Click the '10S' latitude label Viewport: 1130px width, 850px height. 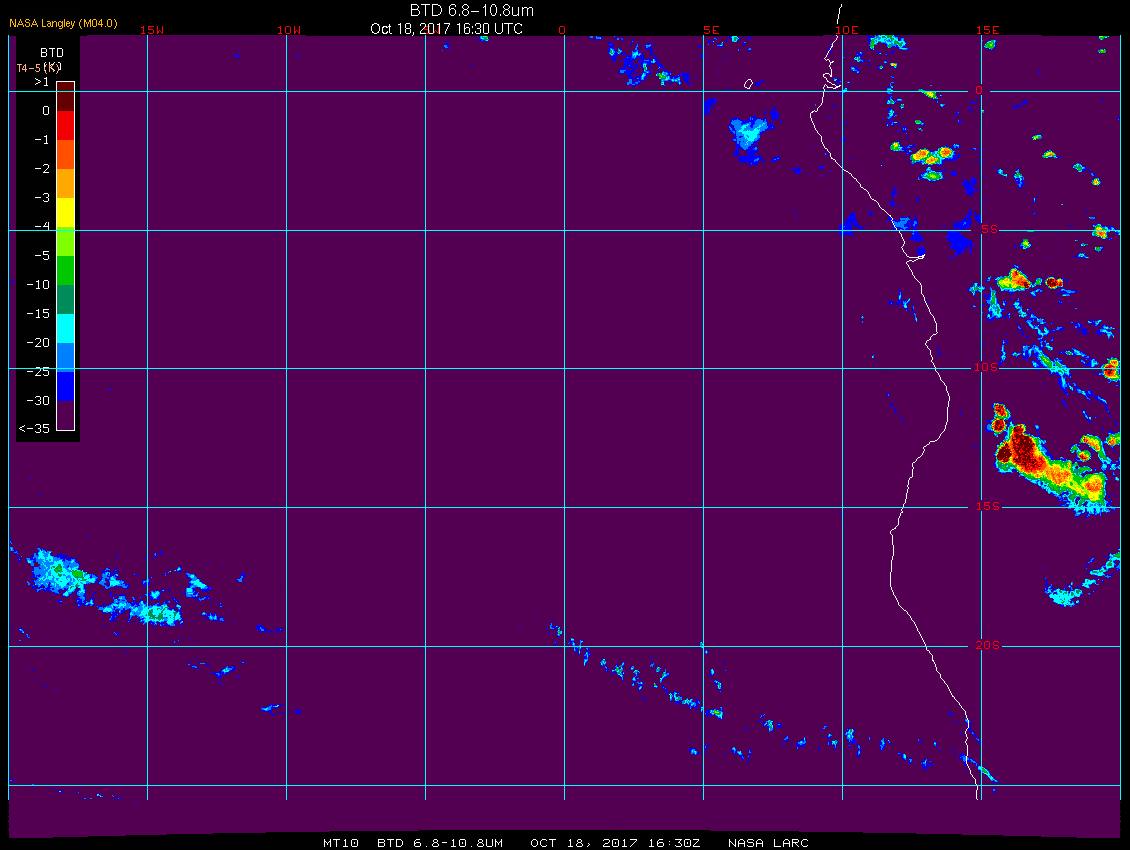point(987,368)
